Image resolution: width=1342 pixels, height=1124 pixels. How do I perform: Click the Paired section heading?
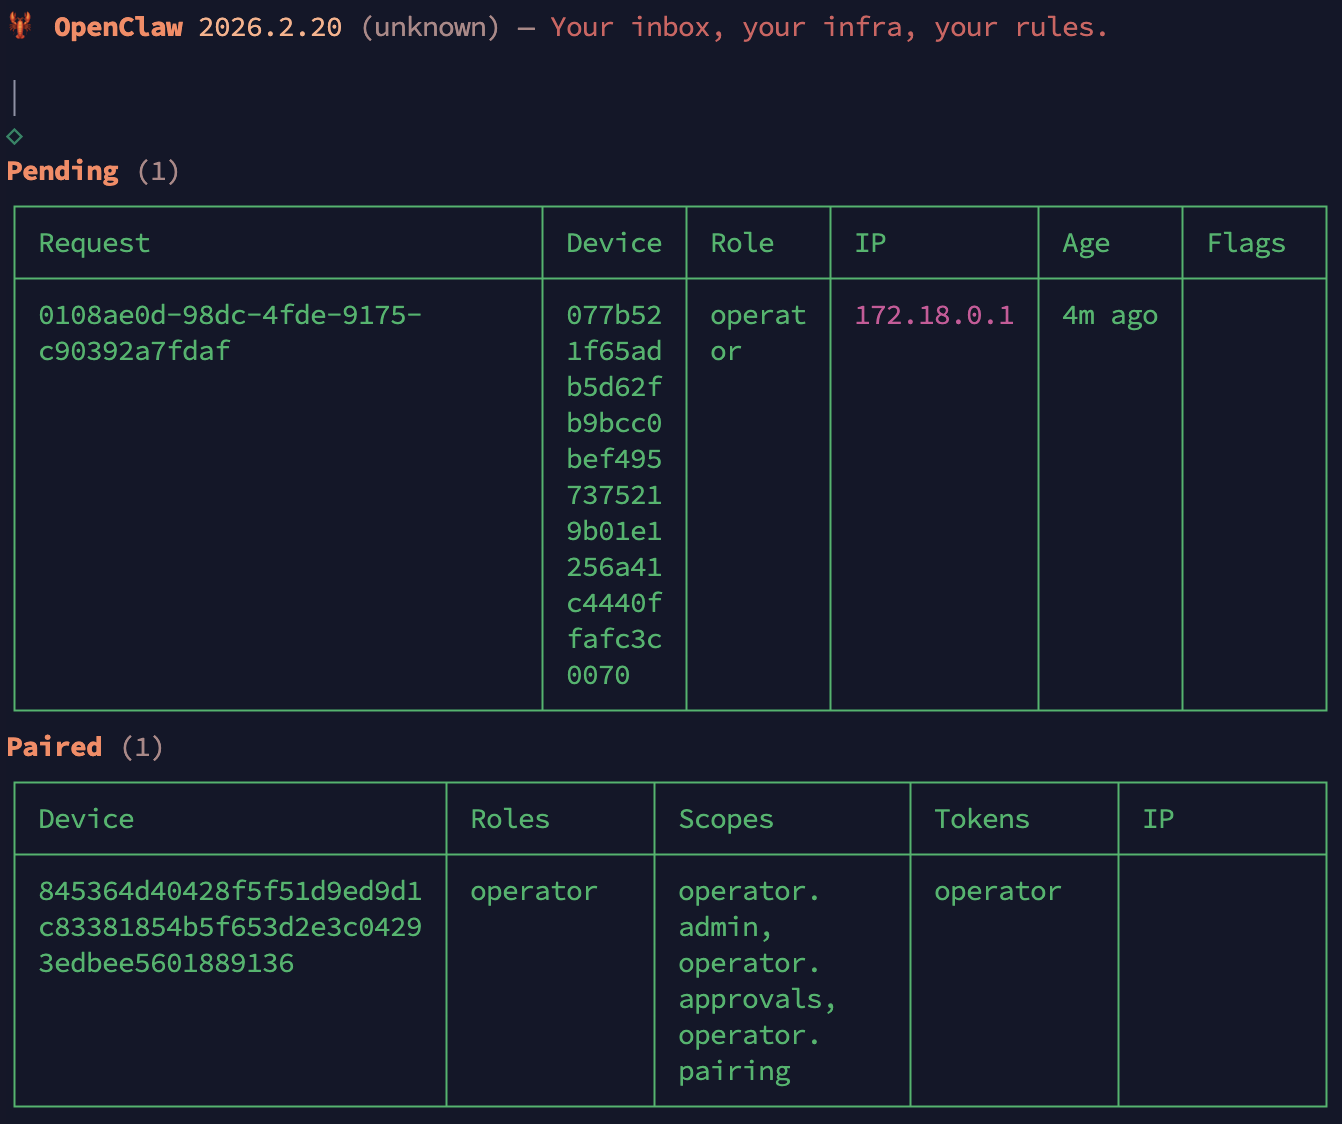[54, 747]
